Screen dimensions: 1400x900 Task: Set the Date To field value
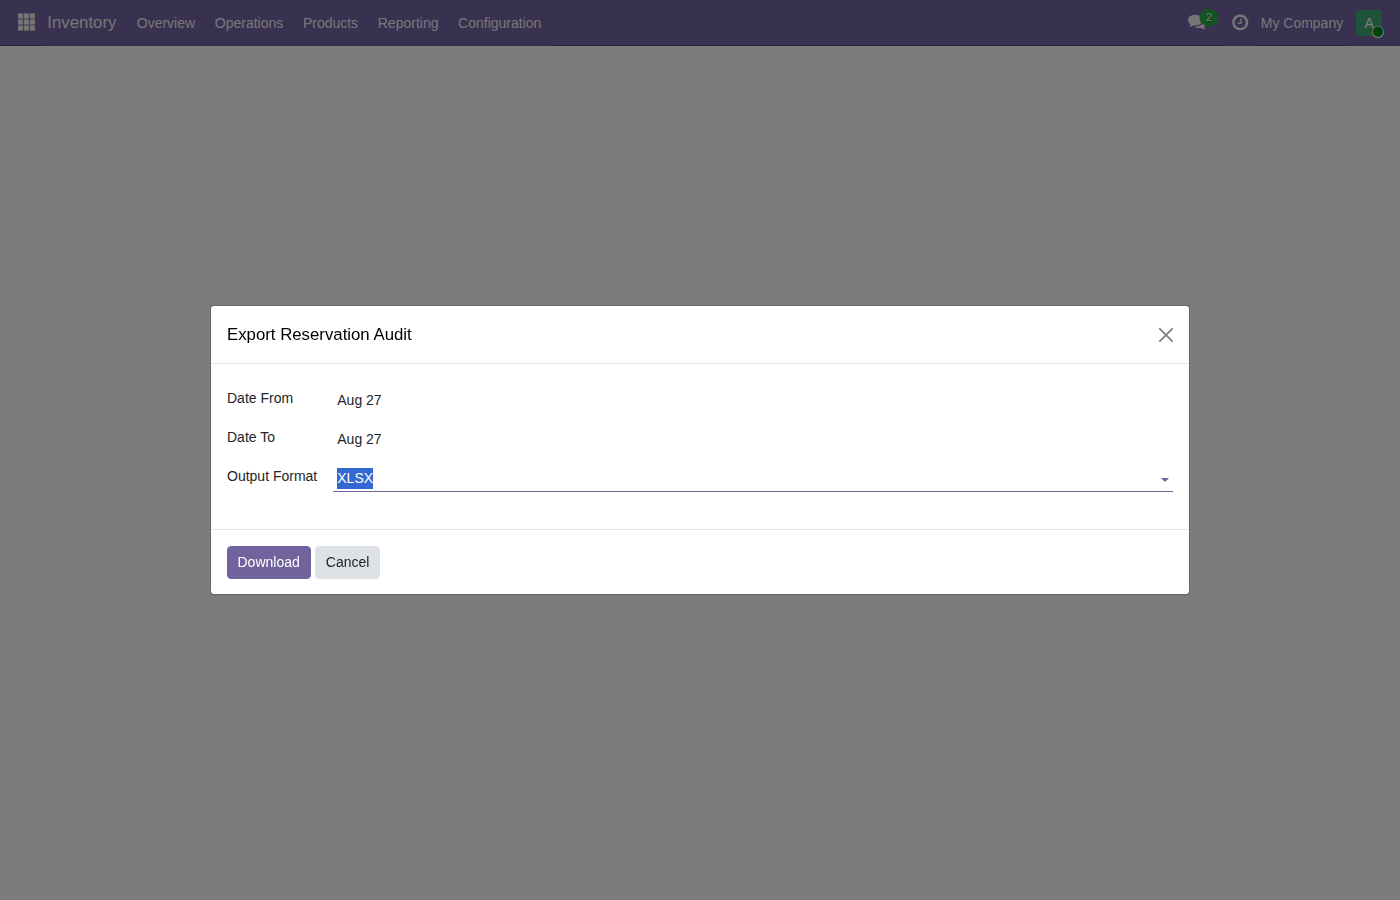click(x=752, y=439)
